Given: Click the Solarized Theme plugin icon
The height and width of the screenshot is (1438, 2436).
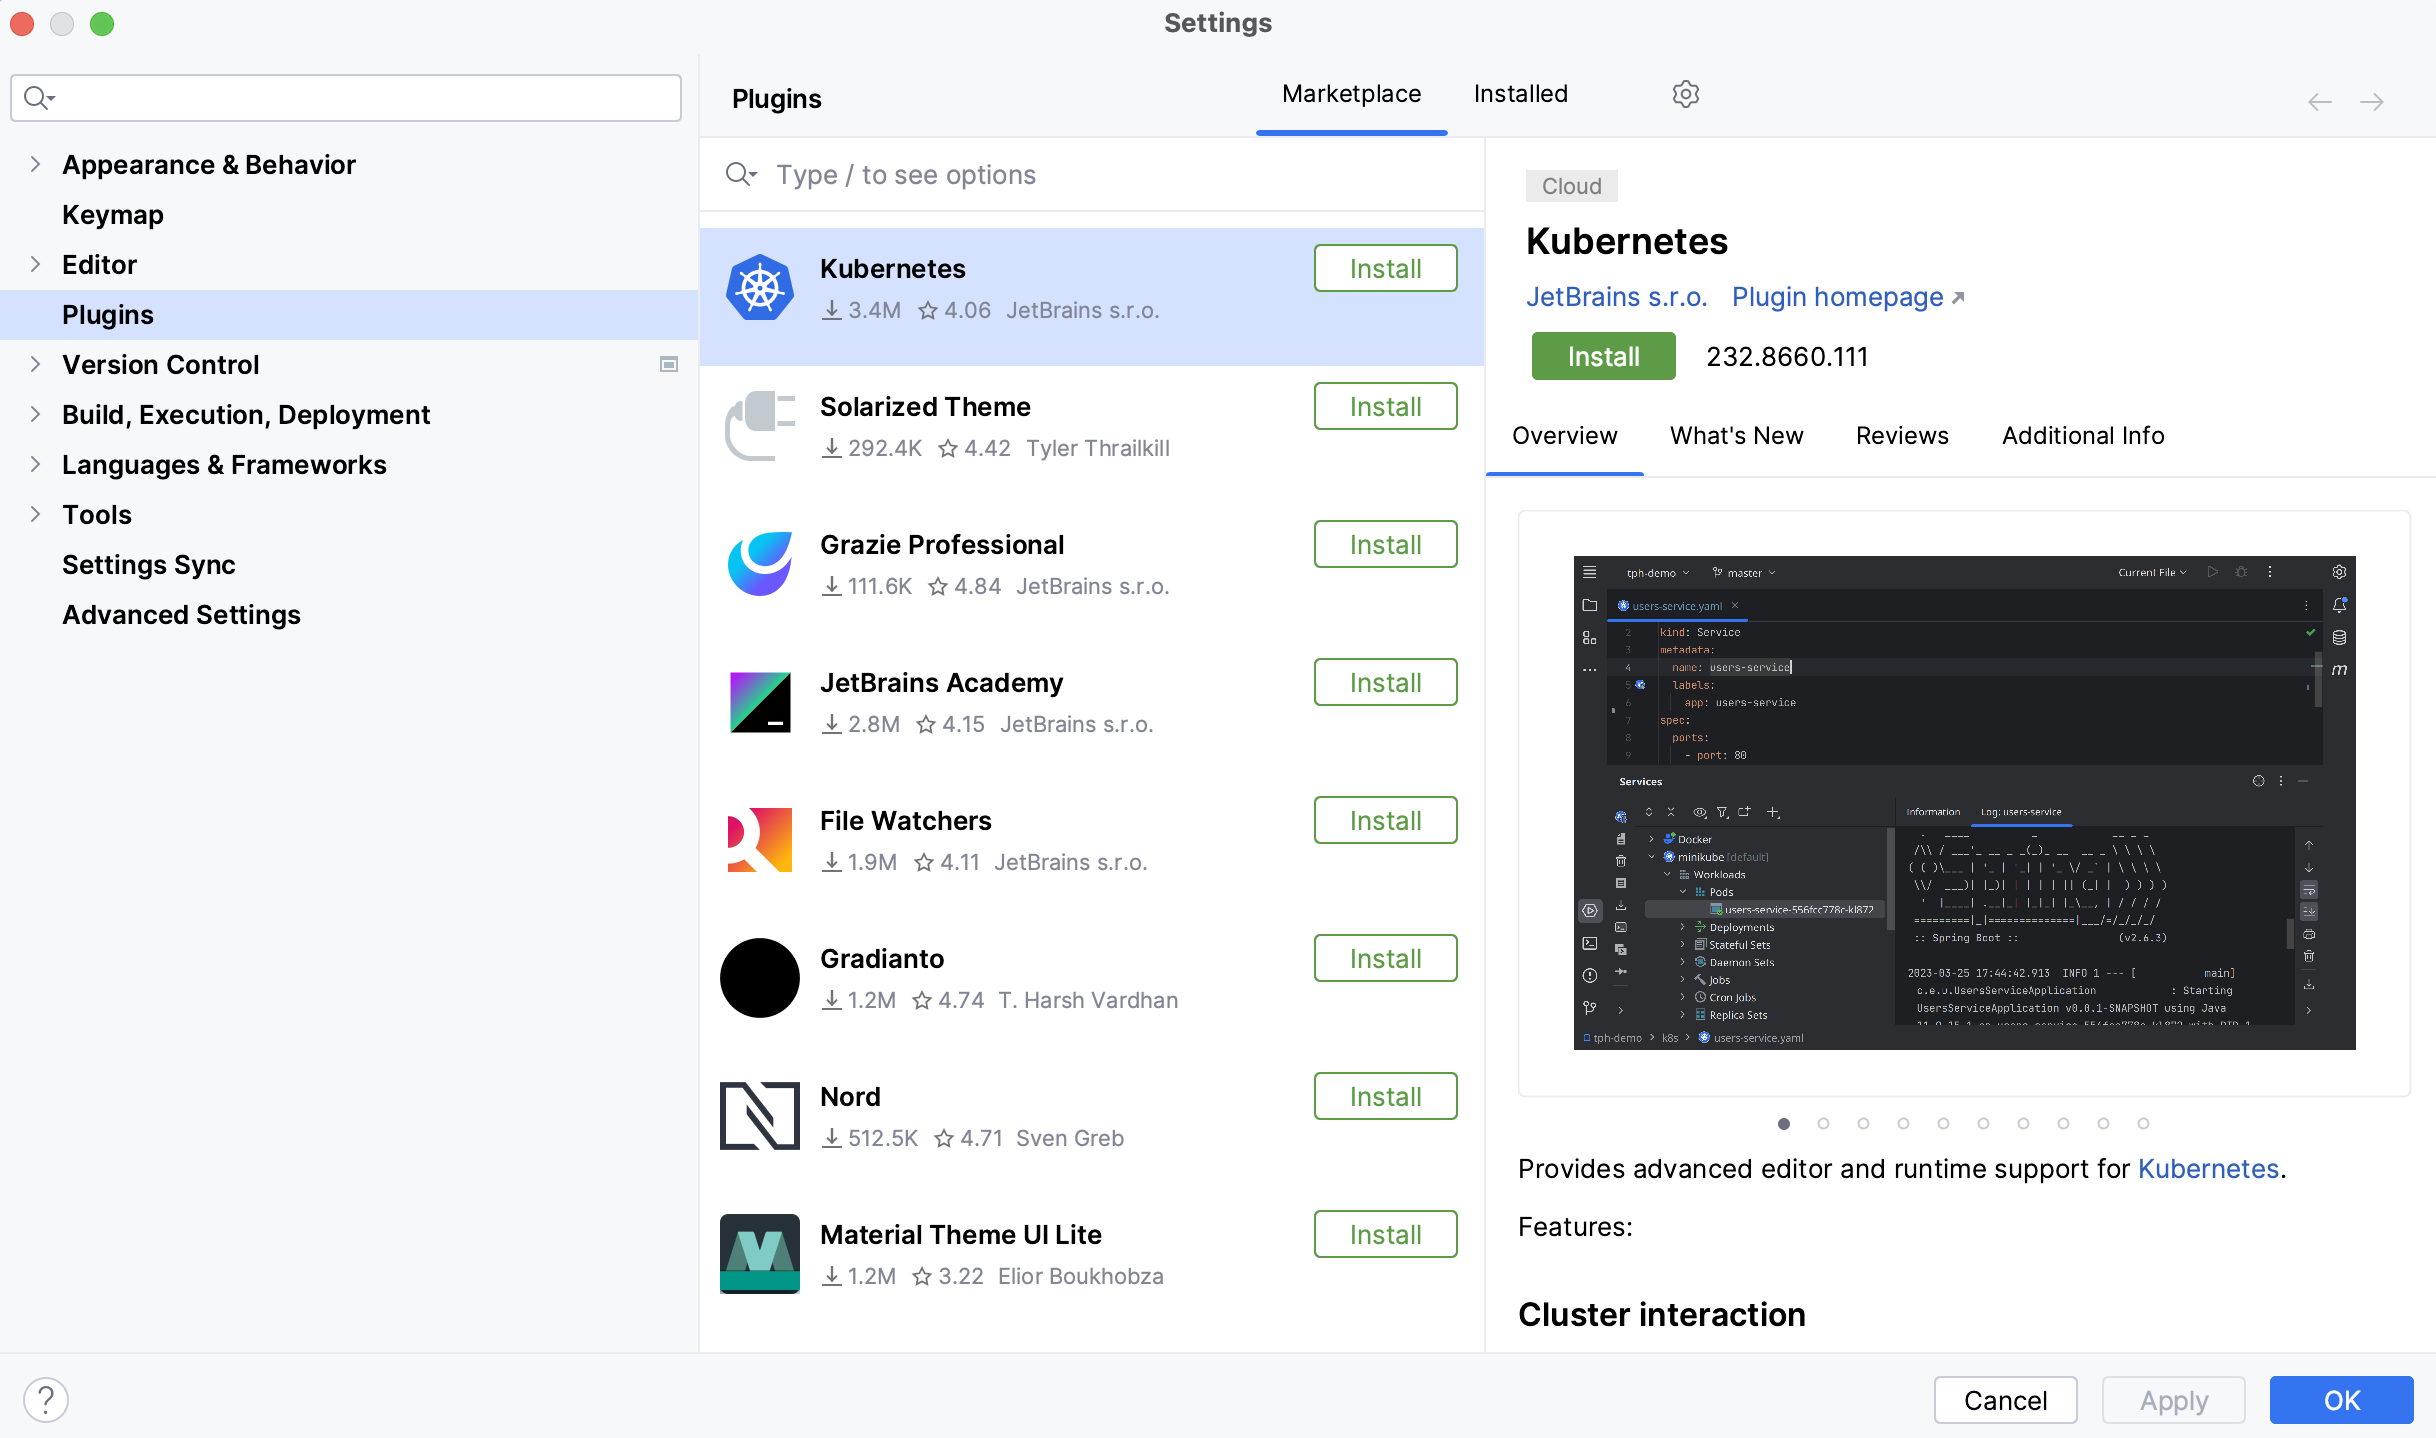Looking at the screenshot, I should 760,426.
